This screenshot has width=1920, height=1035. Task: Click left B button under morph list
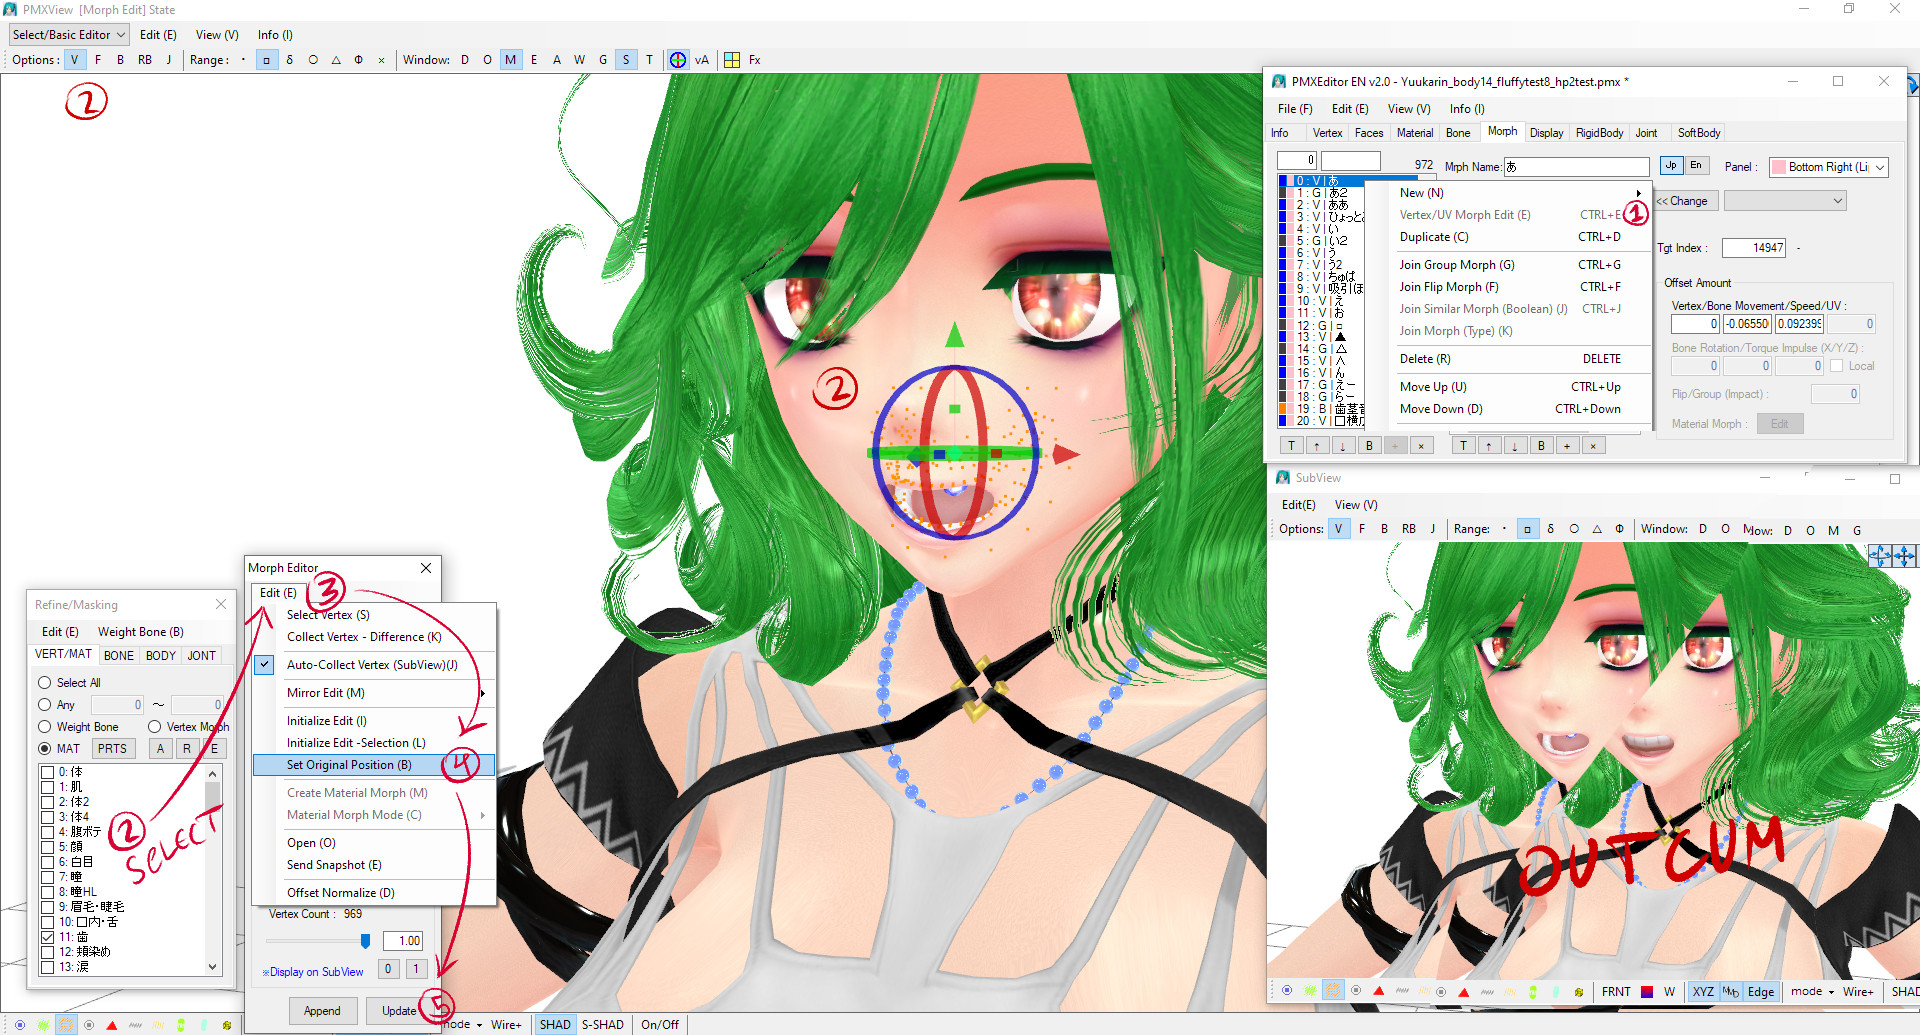coord(1369,446)
